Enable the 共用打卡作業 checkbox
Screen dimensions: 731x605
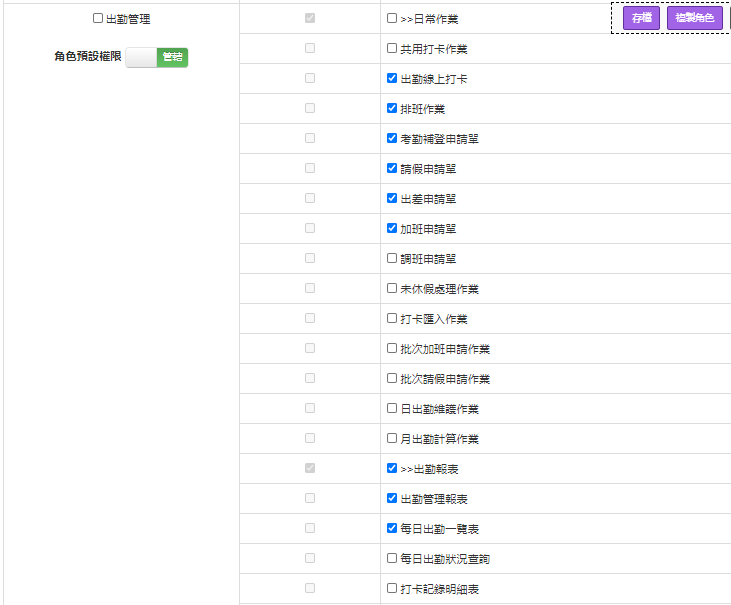392,48
